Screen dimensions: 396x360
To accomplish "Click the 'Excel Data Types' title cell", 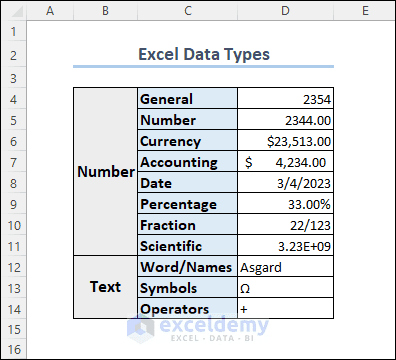I will [203, 55].
